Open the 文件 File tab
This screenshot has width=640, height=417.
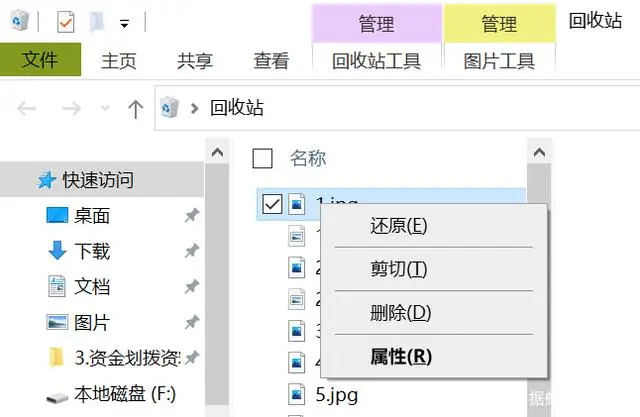pyautogui.click(x=40, y=61)
